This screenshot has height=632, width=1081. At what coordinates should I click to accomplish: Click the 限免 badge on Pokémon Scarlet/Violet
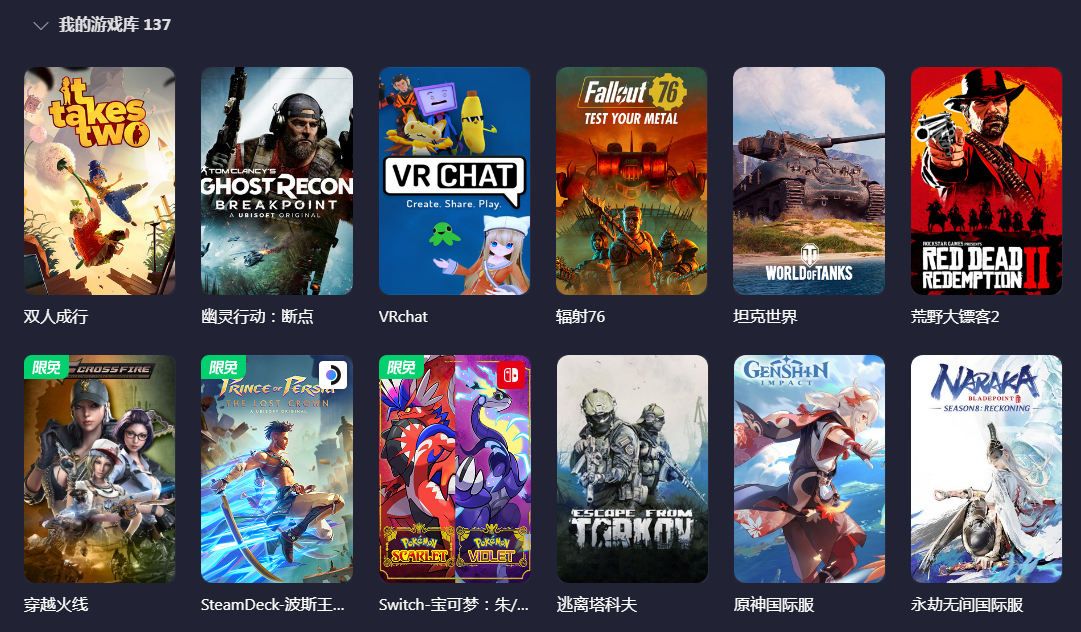point(402,367)
